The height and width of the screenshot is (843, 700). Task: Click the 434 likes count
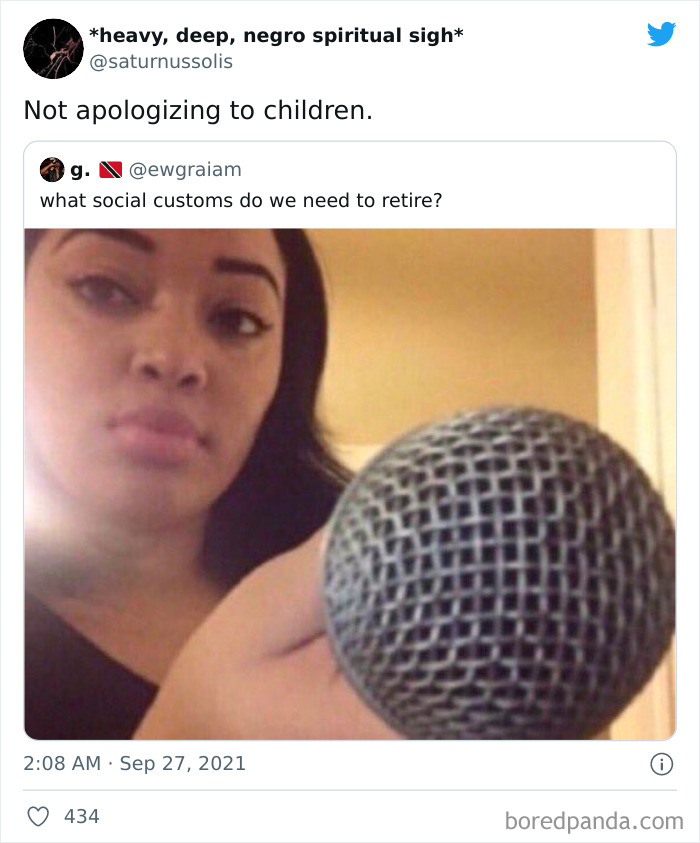point(82,816)
